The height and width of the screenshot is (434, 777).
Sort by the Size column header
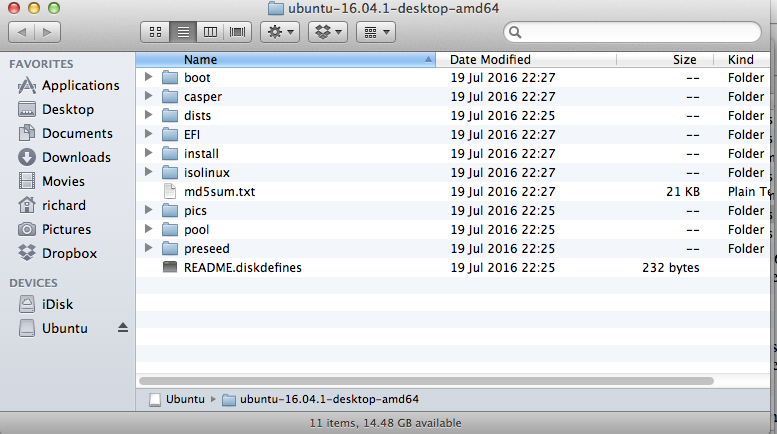point(665,59)
